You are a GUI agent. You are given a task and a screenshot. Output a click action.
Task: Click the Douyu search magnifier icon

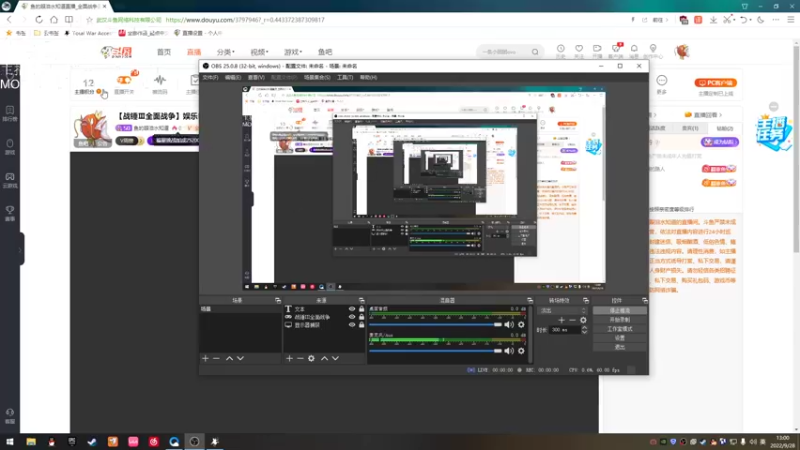tap(535, 52)
